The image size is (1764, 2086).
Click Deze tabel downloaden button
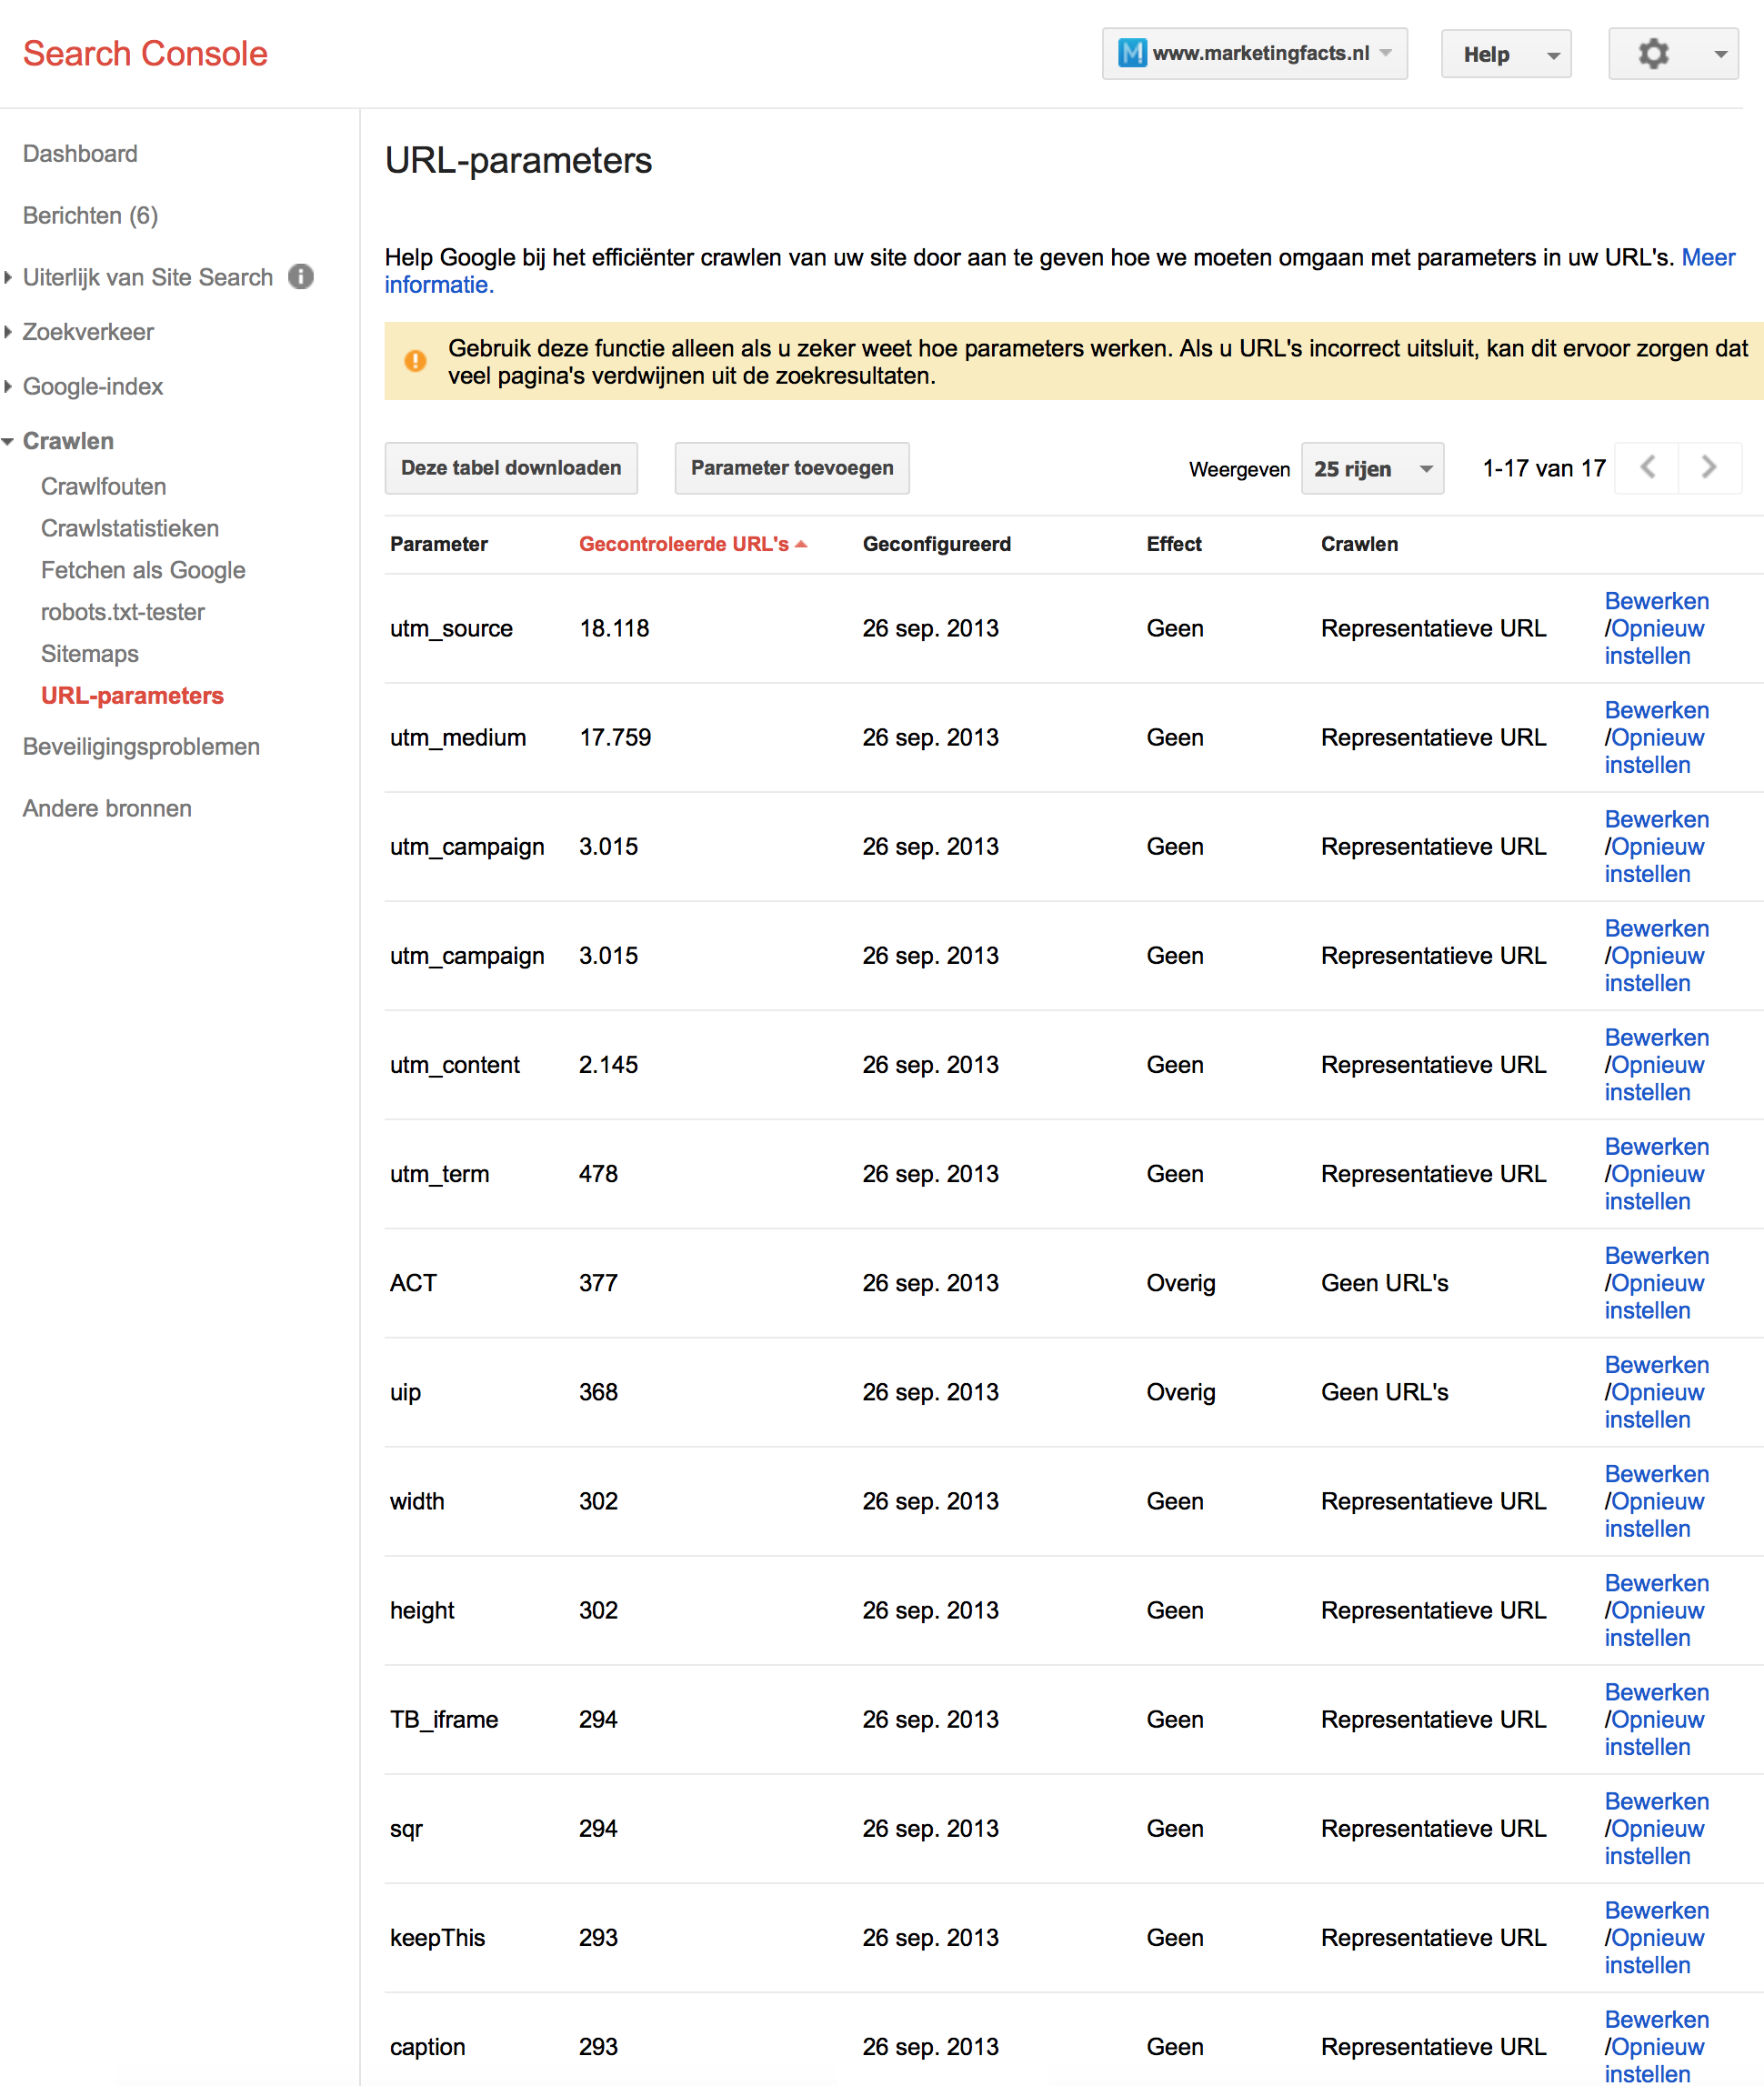[x=511, y=468]
